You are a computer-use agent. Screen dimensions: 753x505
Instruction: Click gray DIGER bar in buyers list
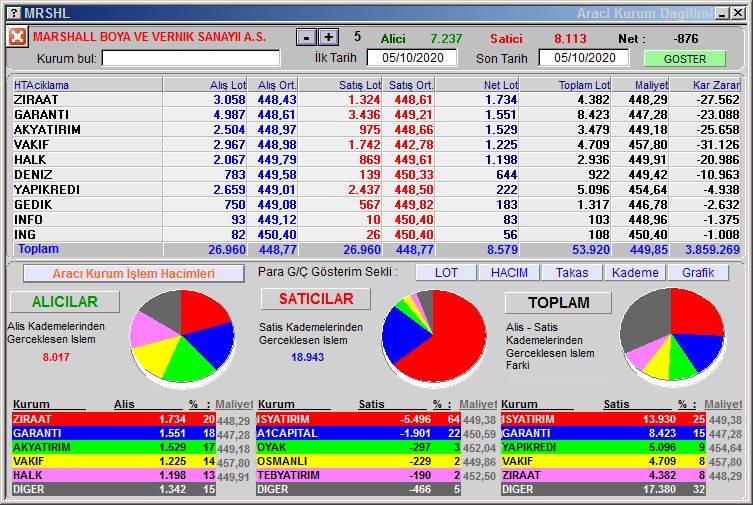coord(114,489)
